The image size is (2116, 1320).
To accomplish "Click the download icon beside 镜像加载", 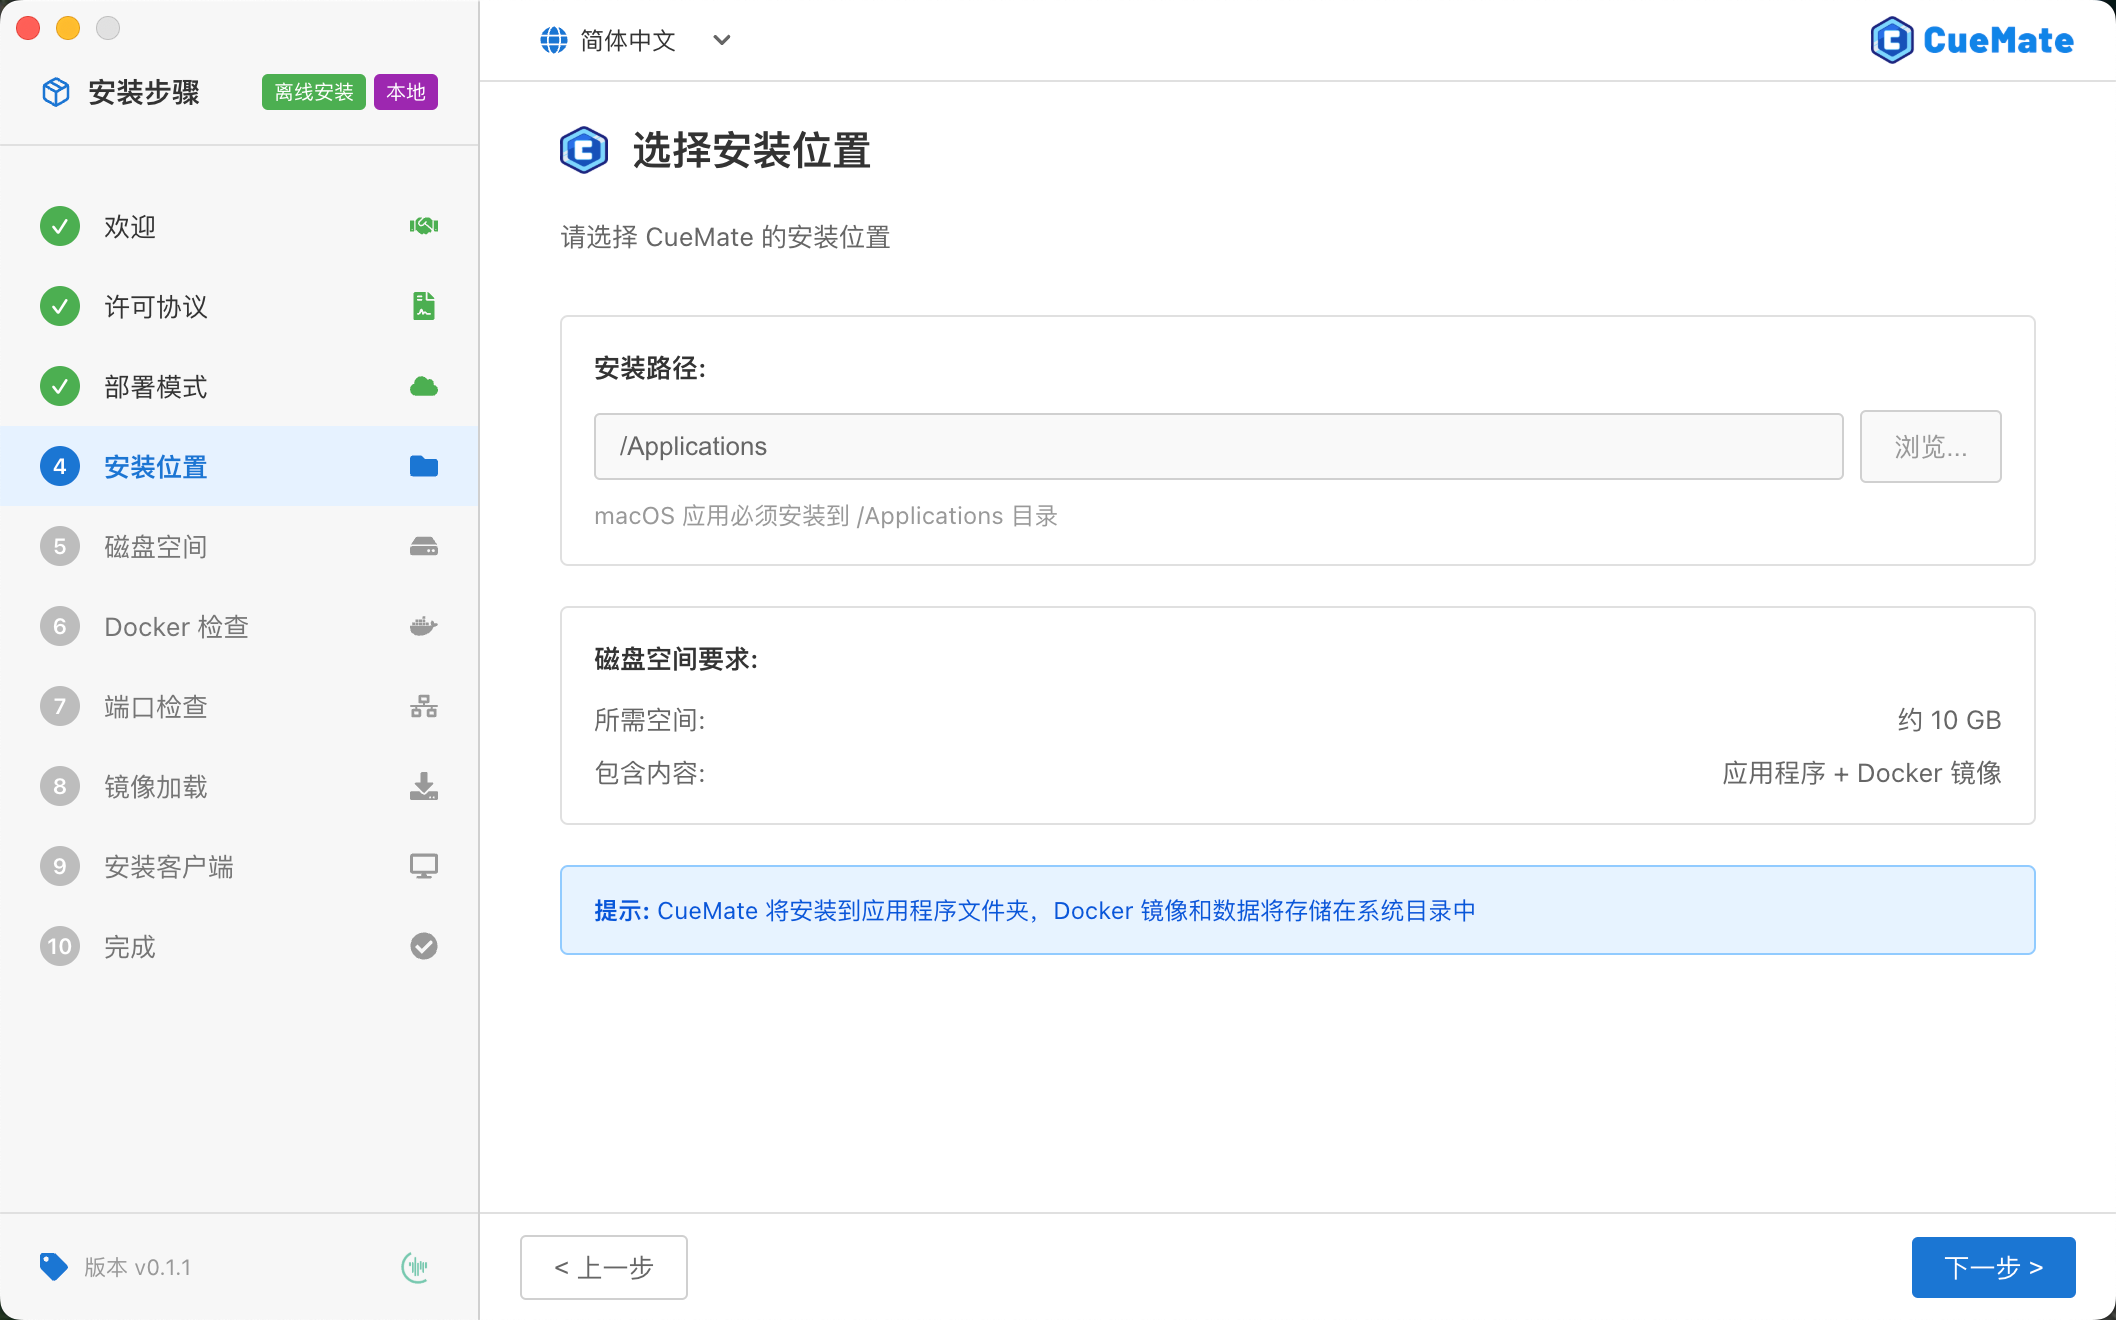I will coord(423,786).
